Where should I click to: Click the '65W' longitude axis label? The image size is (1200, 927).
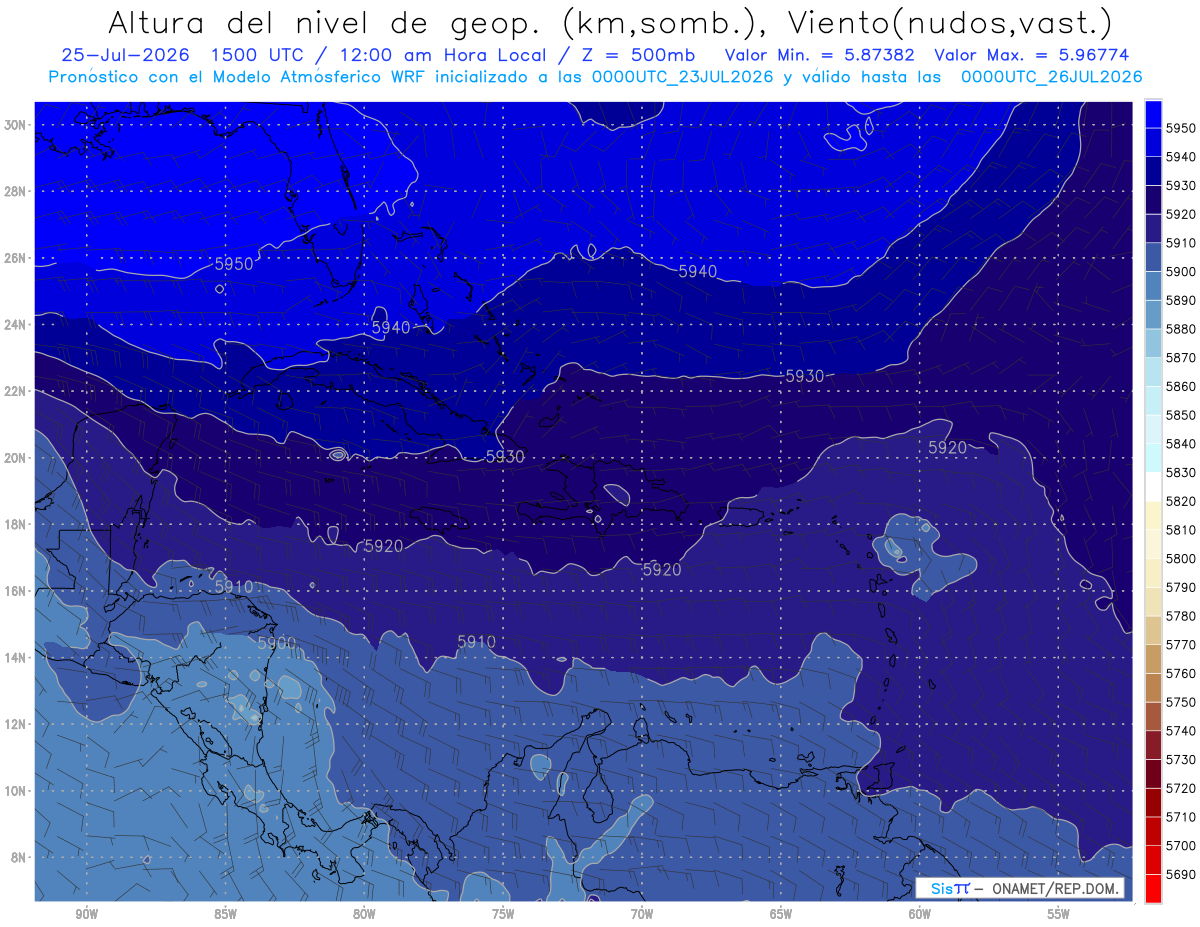pyautogui.click(x=781, y=914)
